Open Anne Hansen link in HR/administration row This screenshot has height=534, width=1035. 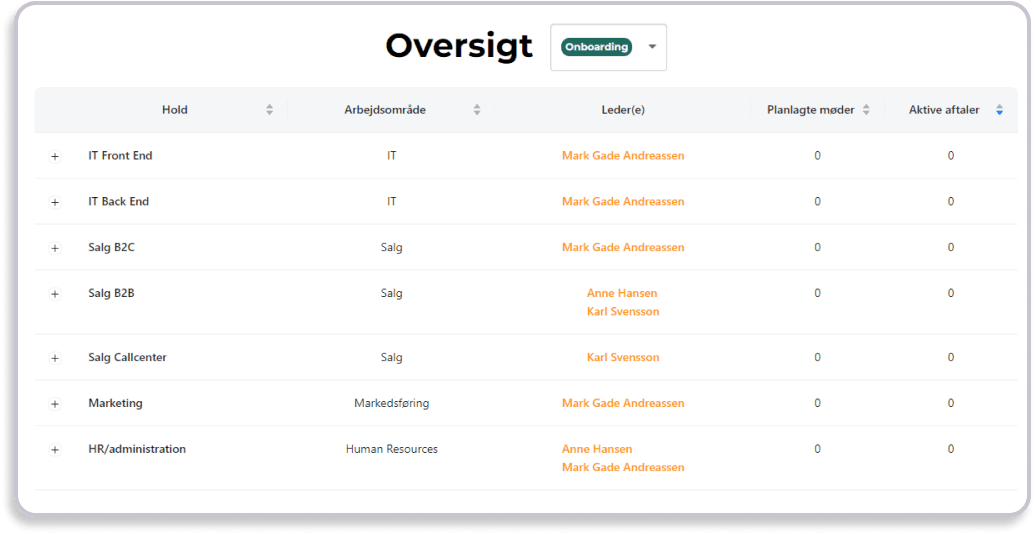597,449
